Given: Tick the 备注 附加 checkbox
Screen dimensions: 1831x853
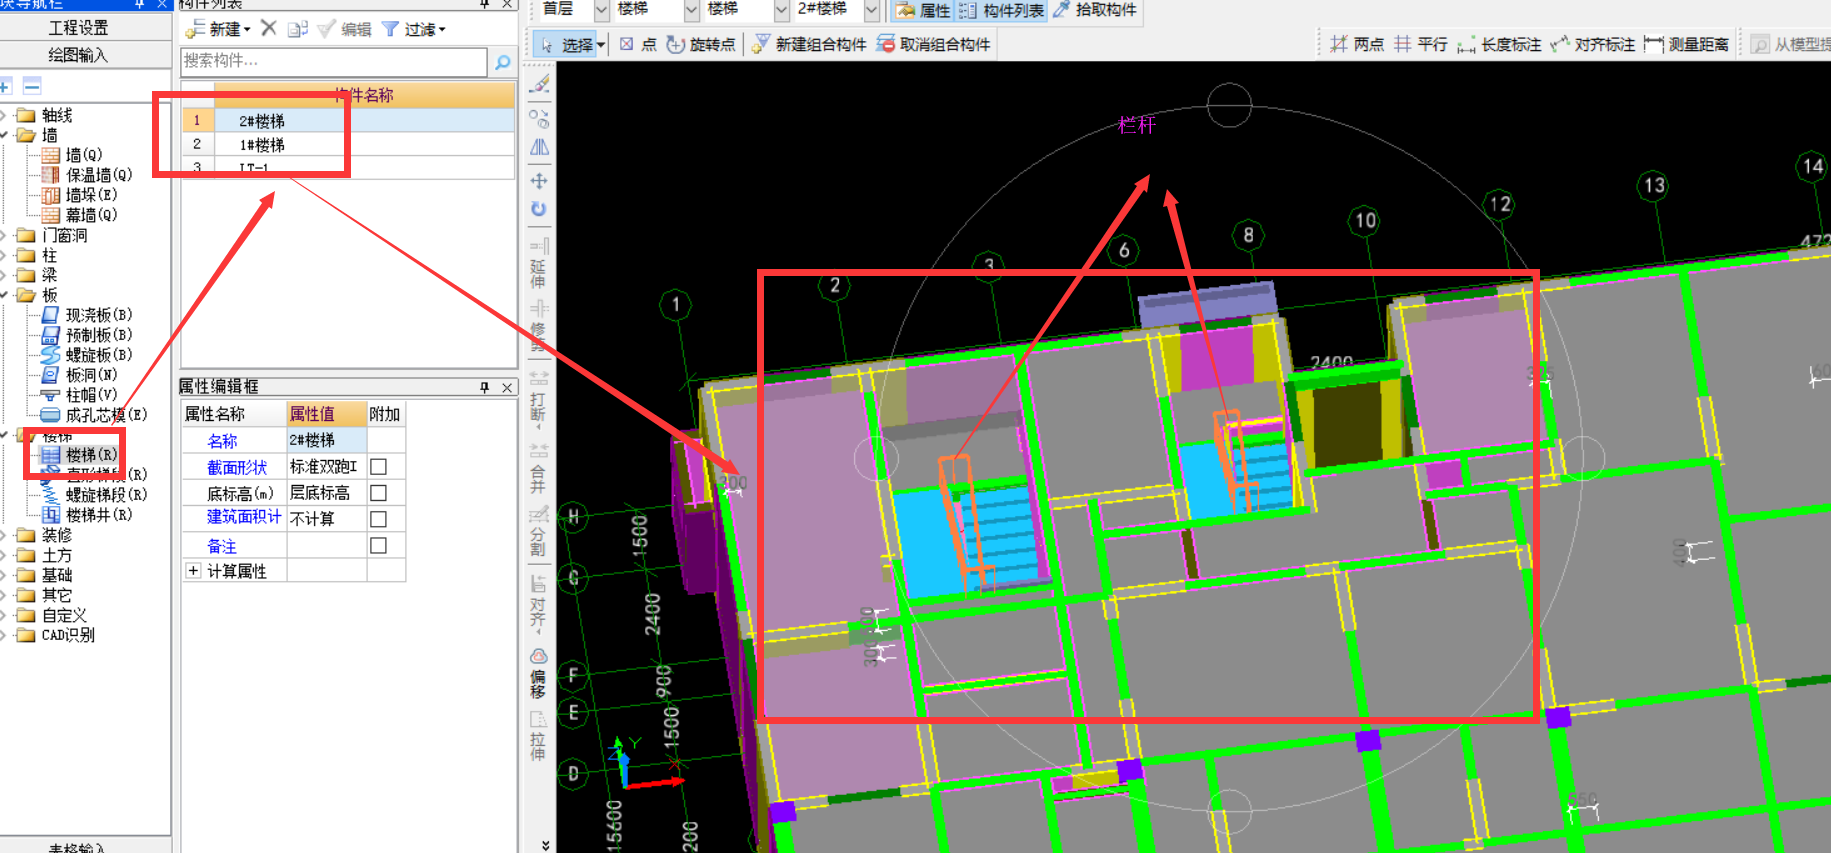Looking at the screenshot, I should coord(378,545).
